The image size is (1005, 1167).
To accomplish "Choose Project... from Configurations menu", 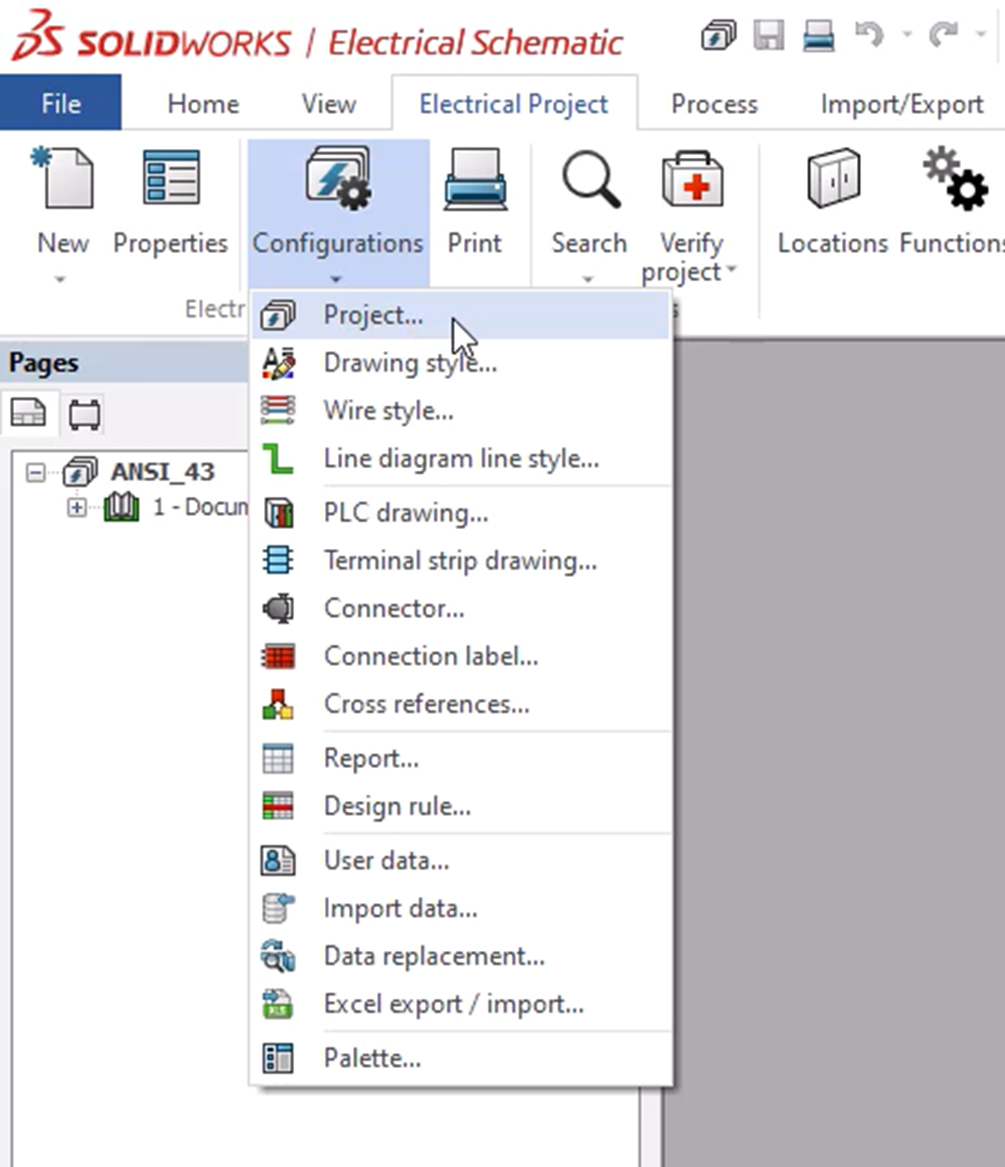I will [462, 316].
